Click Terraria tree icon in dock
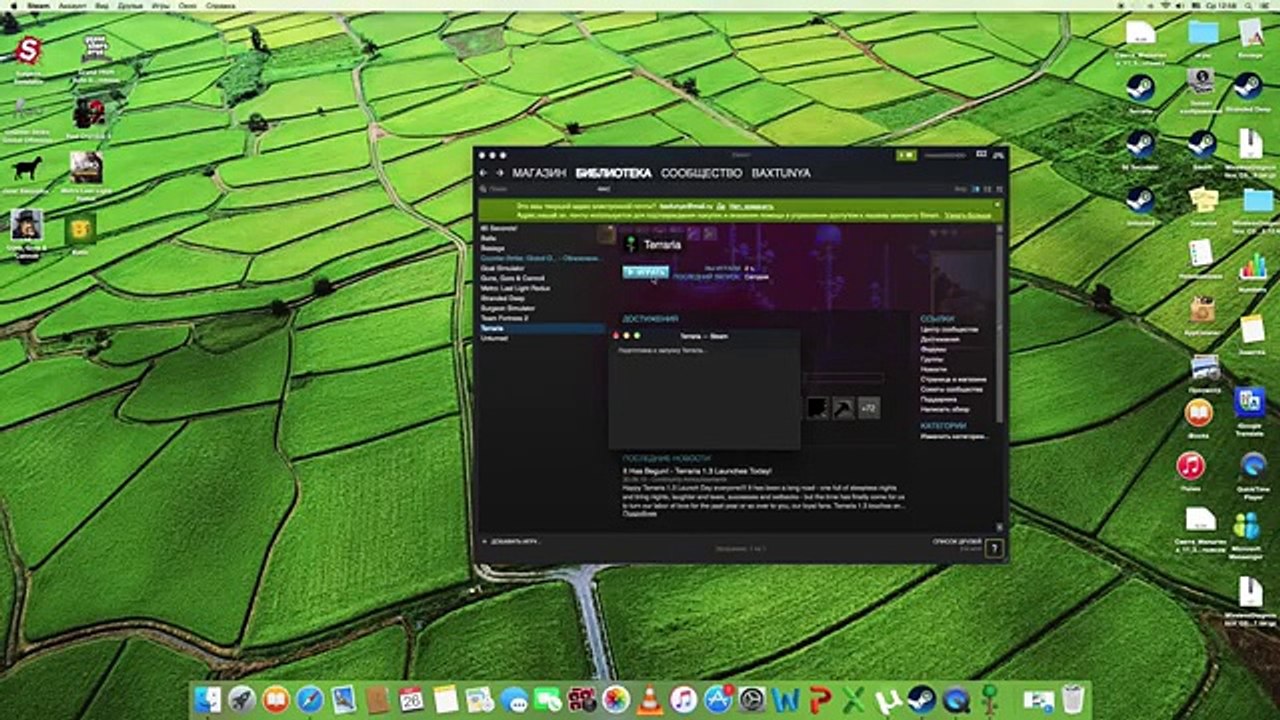1280x720 pixels. 989,699
